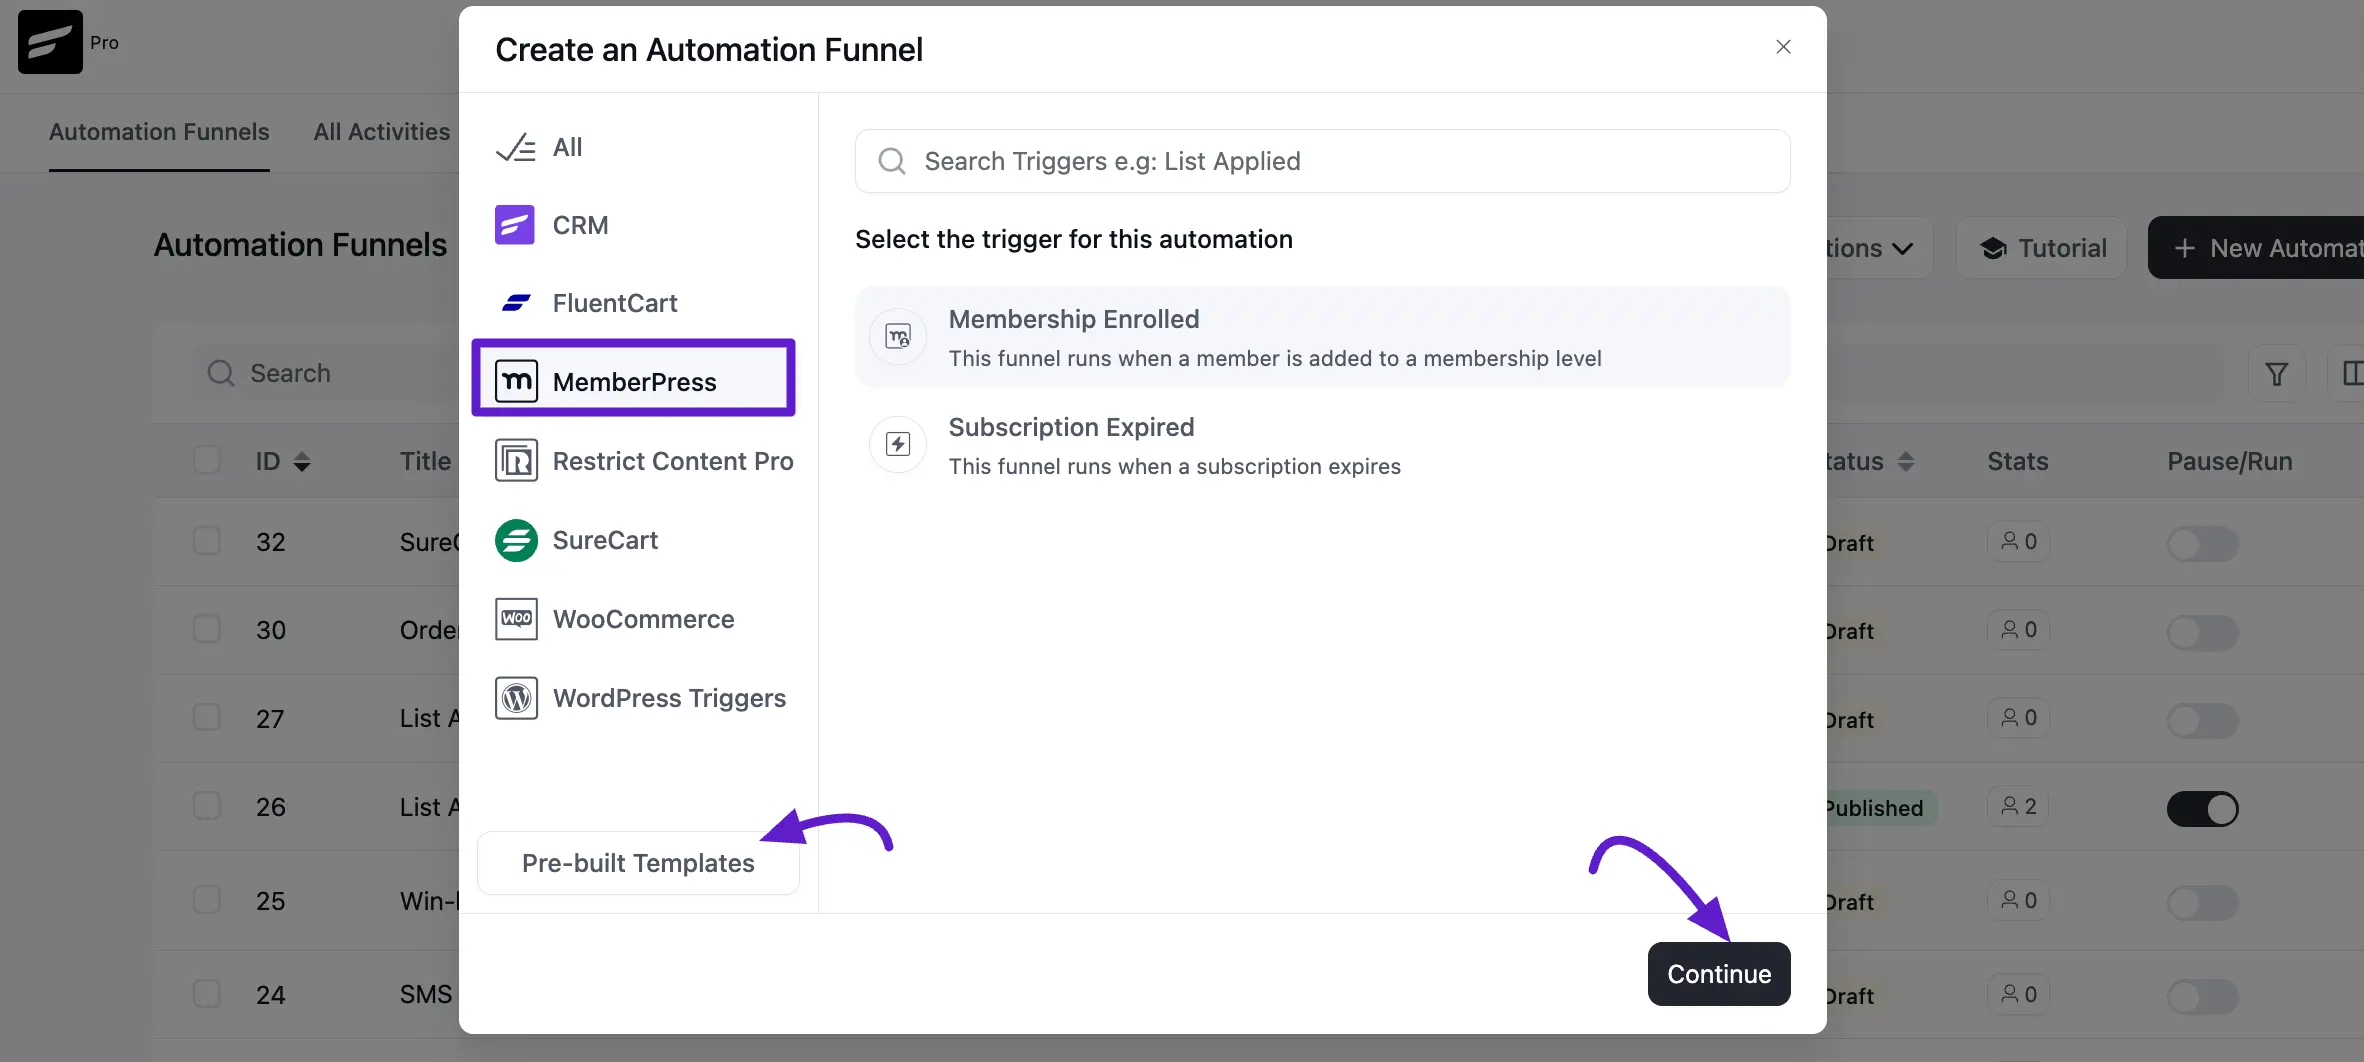Click the CRM category icon

click(x=515, y=225)
